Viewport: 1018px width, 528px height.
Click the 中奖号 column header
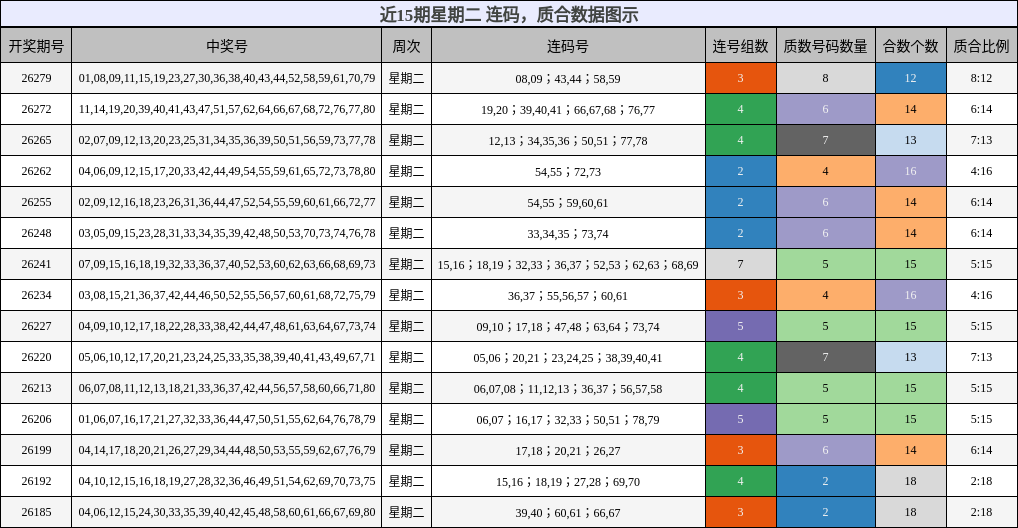[x=227, y=45]
